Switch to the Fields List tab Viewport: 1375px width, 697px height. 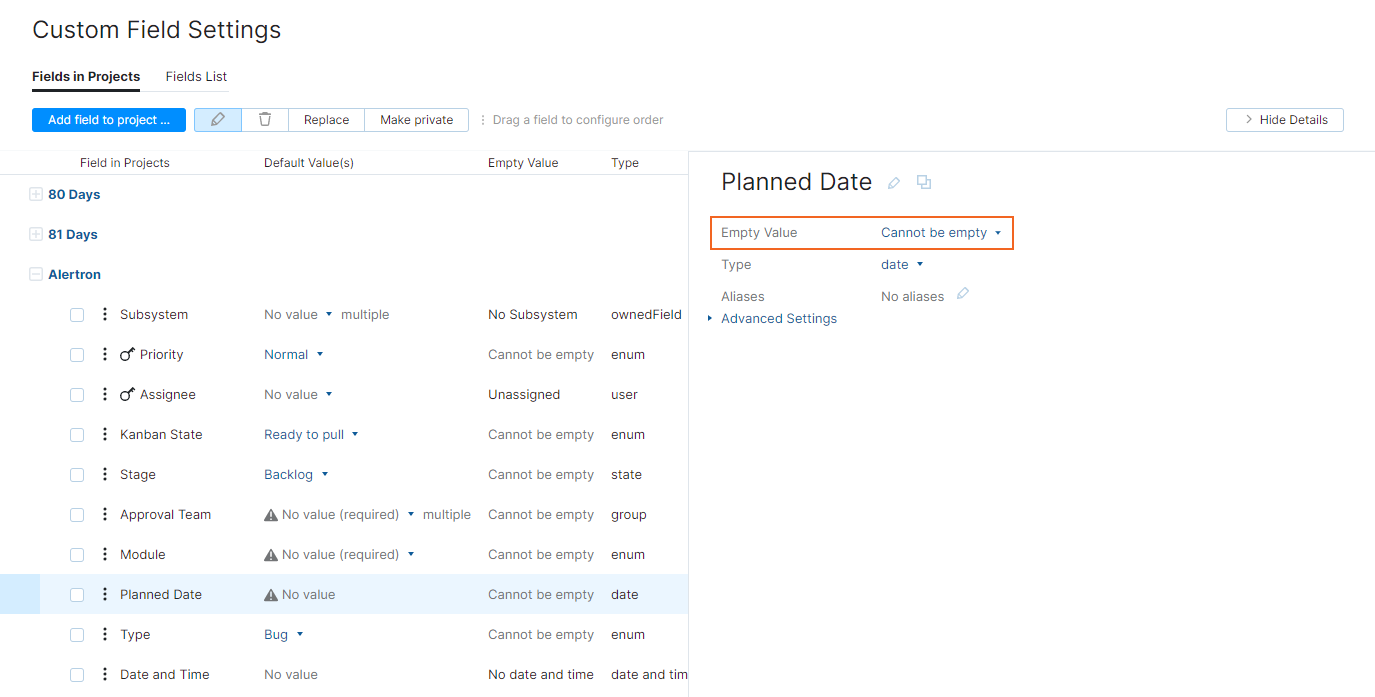196,77
